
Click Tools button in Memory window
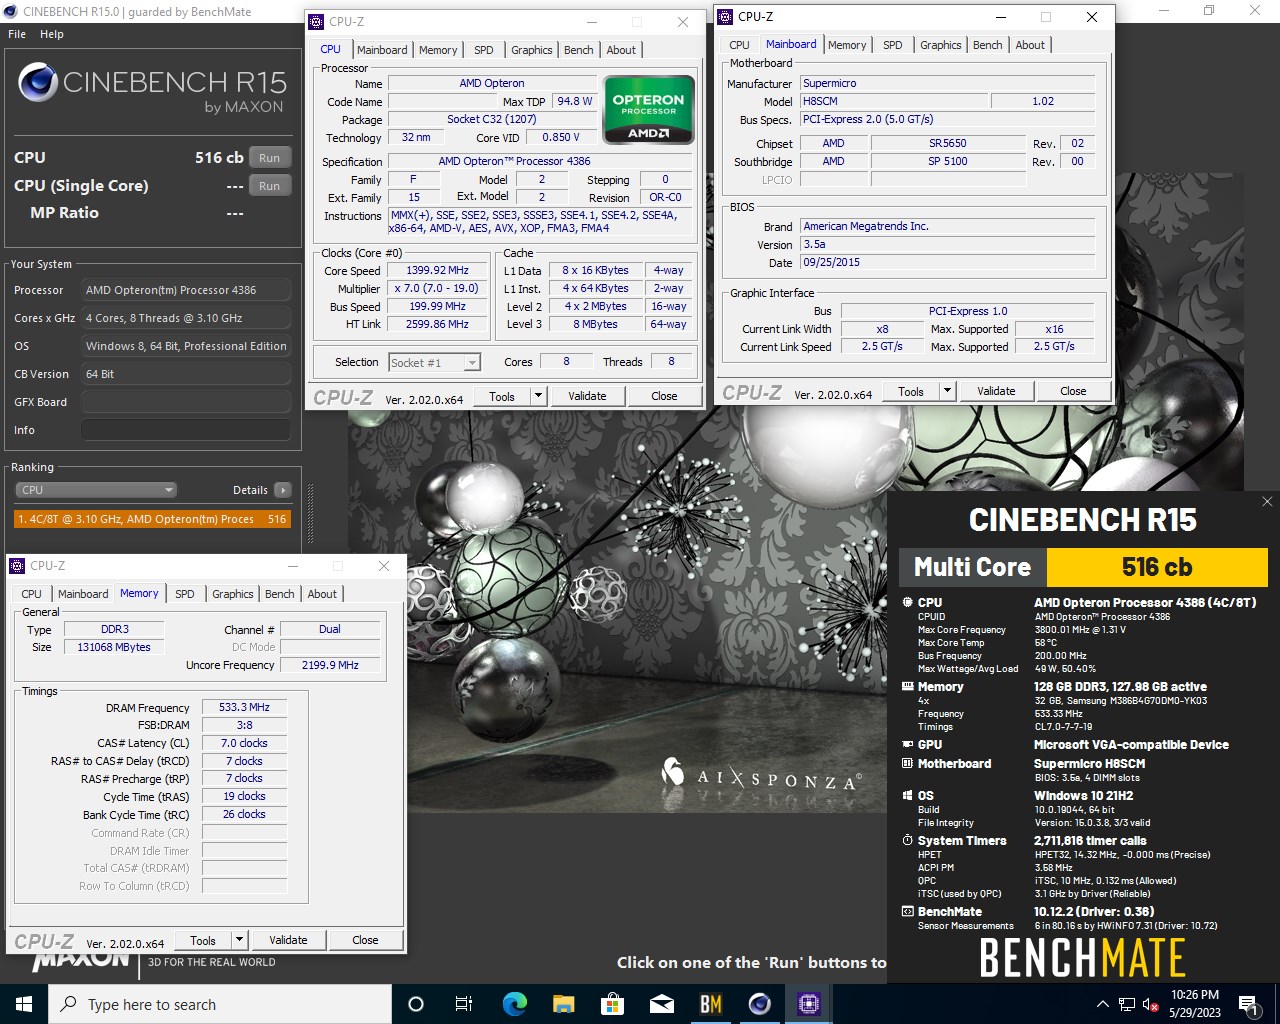tap(203, 940)
